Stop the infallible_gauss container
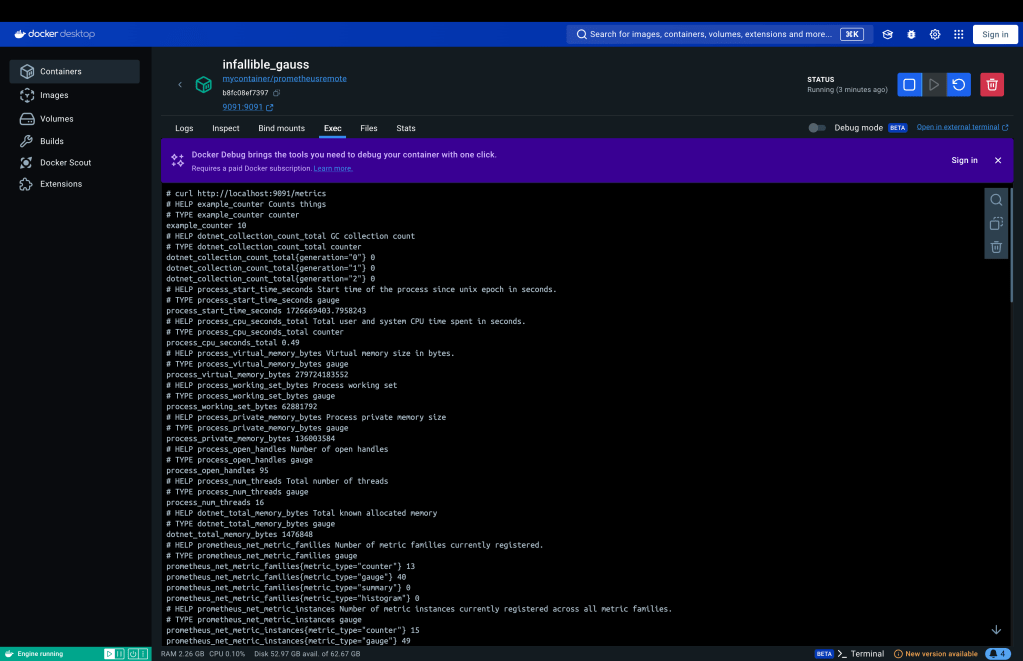 909,85
